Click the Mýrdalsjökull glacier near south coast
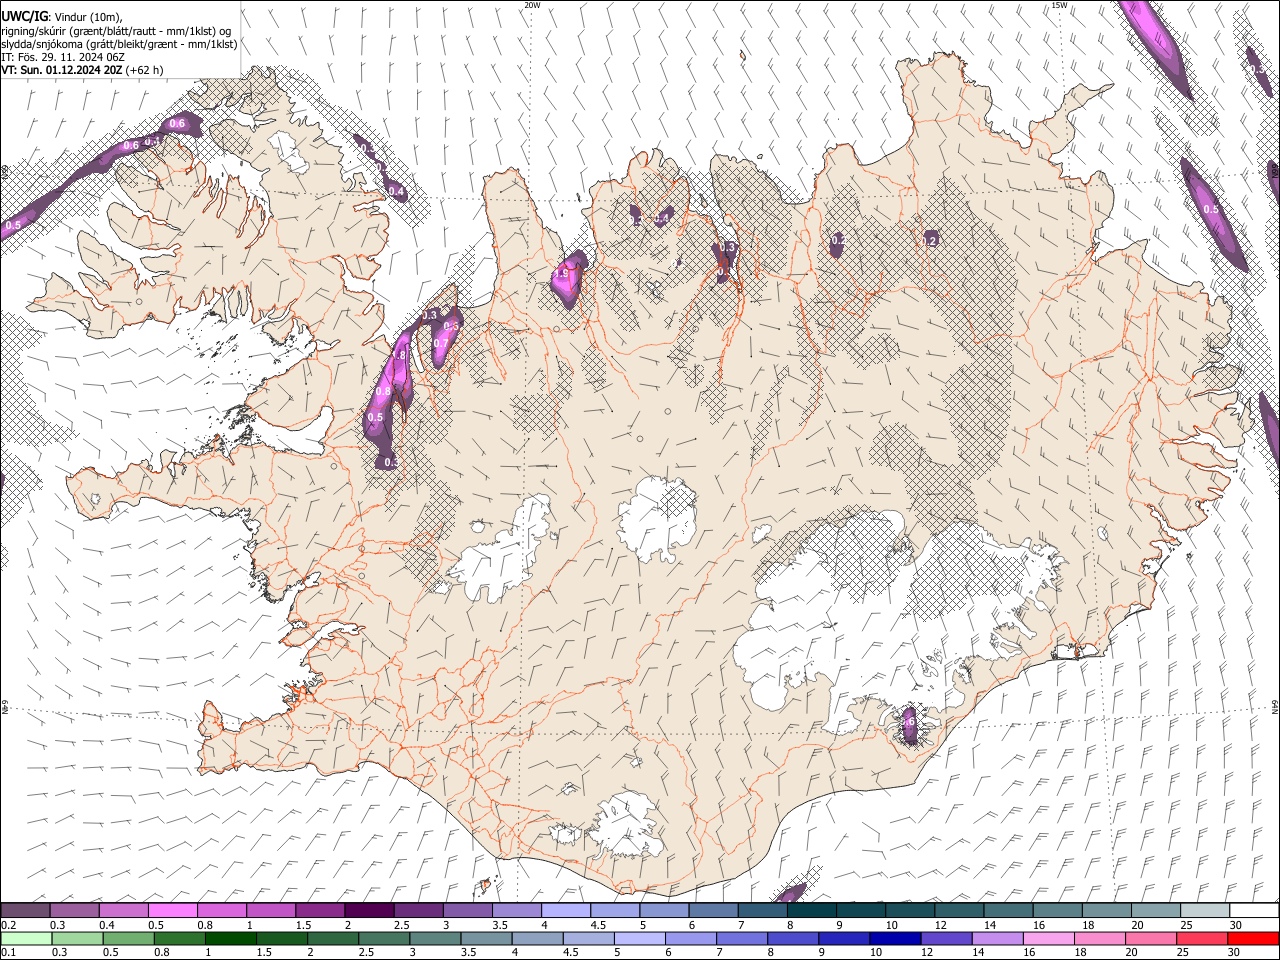This screenshot has width=1280, height=960. (x=628, y=825)
